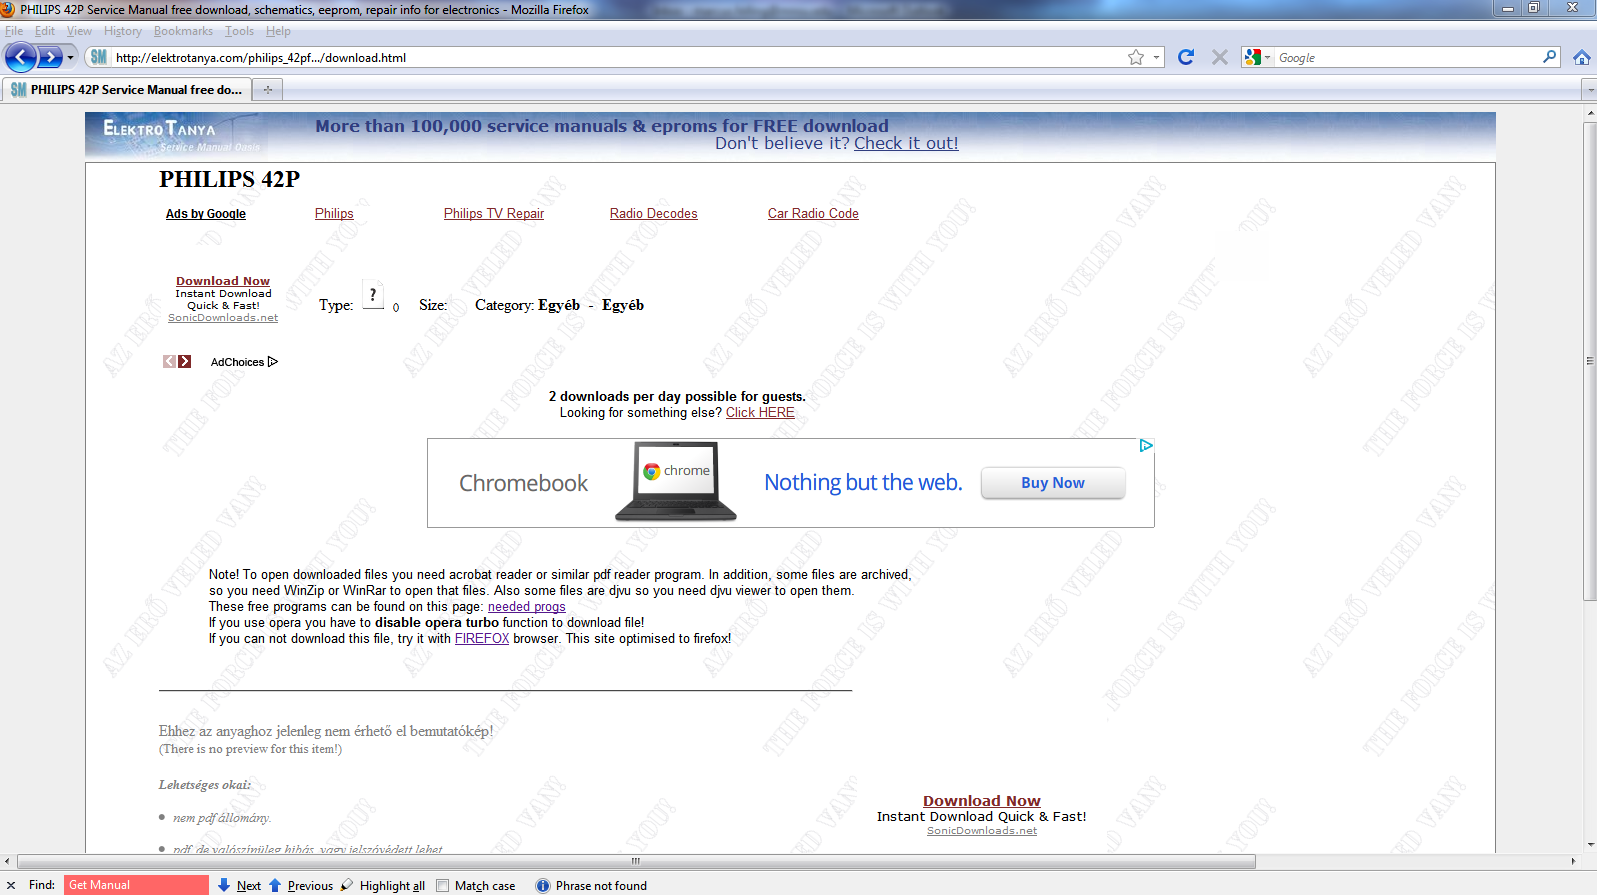The width and height of the screenshot is (1597, 895).
Task: Follow the 'Click HERE' link
Action: point(760,413)
